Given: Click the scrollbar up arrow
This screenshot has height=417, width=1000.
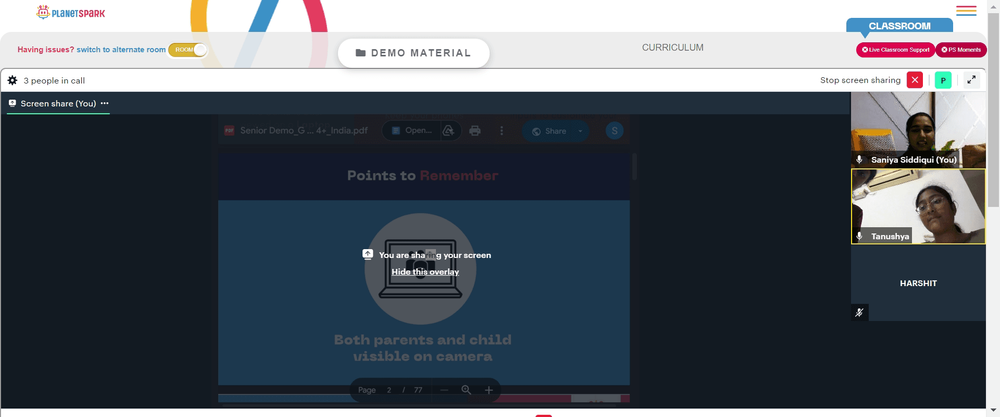Looking at the screenshot, I should [x=994, y=4].
